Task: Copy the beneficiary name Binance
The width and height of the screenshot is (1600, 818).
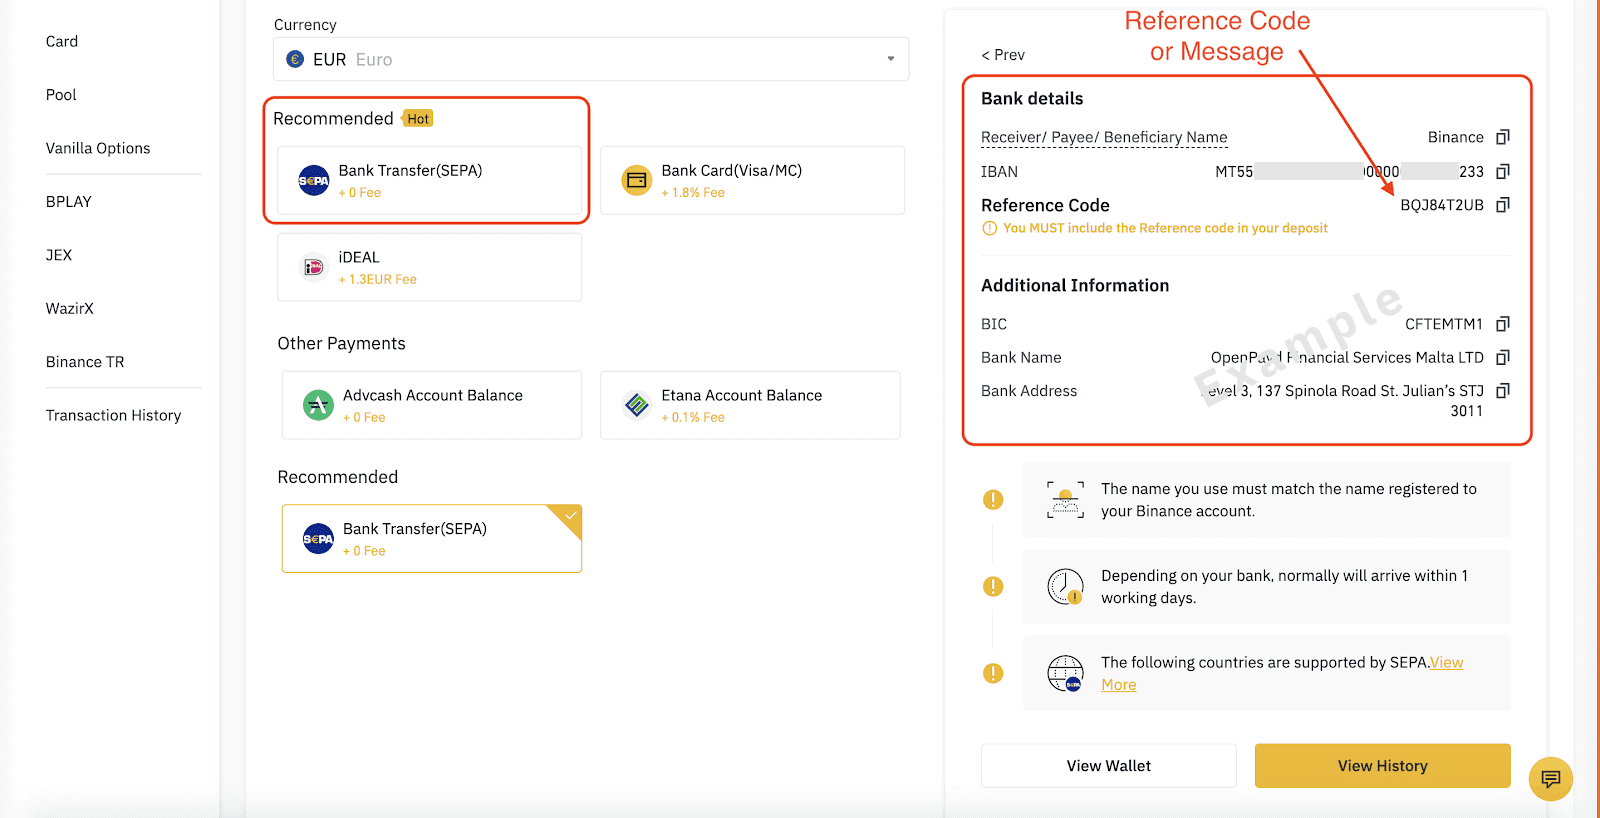Action: point(1502,137)
